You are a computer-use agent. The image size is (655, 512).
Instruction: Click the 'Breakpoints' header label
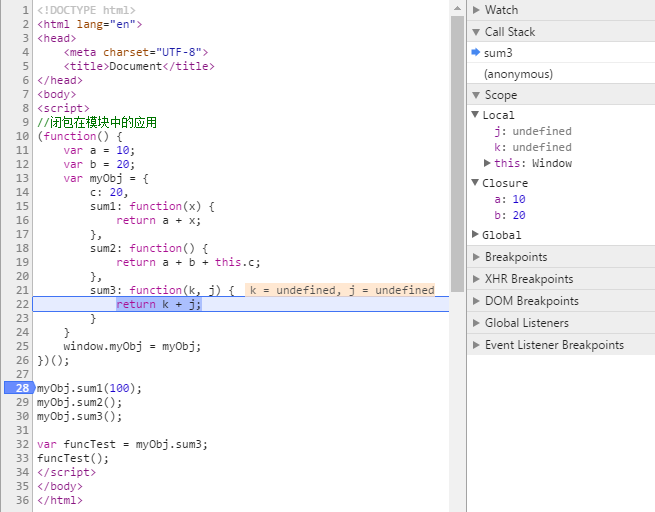516,257
